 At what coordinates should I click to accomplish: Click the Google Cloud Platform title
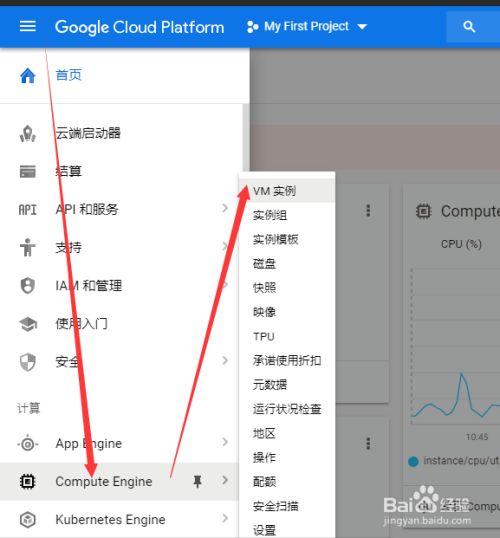click(x=139, y=27)
